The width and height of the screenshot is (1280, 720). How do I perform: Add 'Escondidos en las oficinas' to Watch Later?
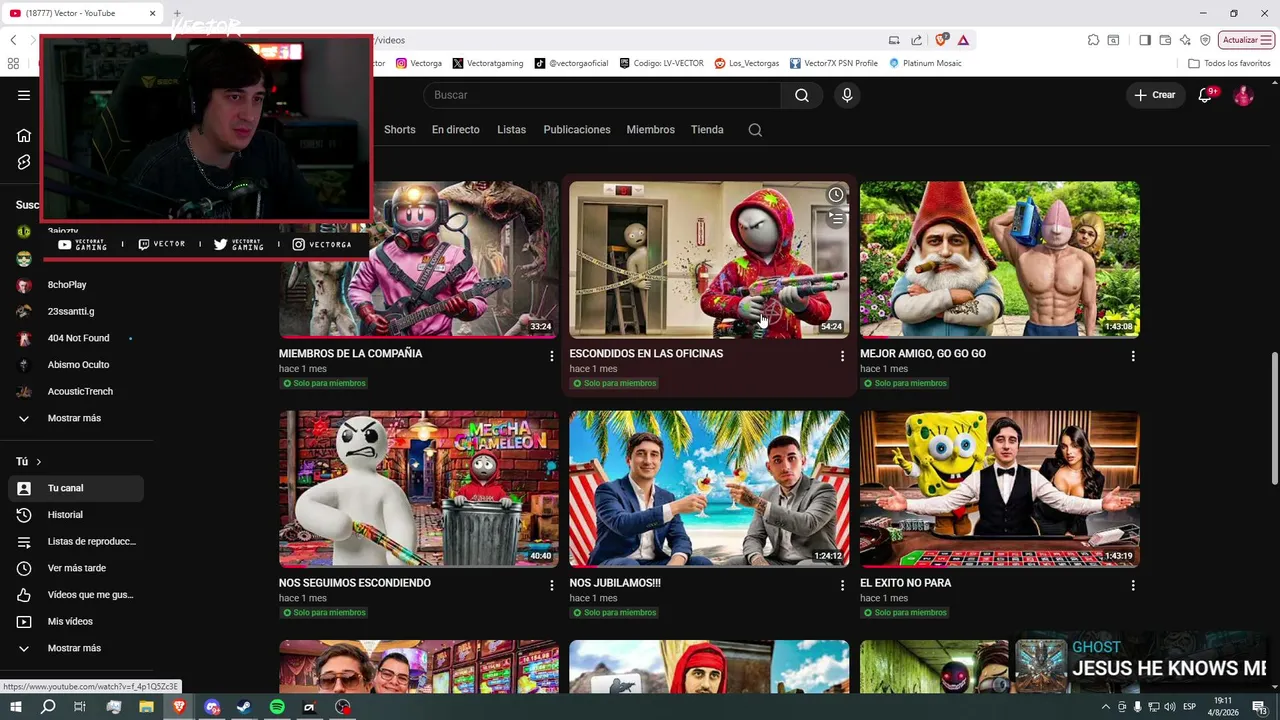coord(835,195)
